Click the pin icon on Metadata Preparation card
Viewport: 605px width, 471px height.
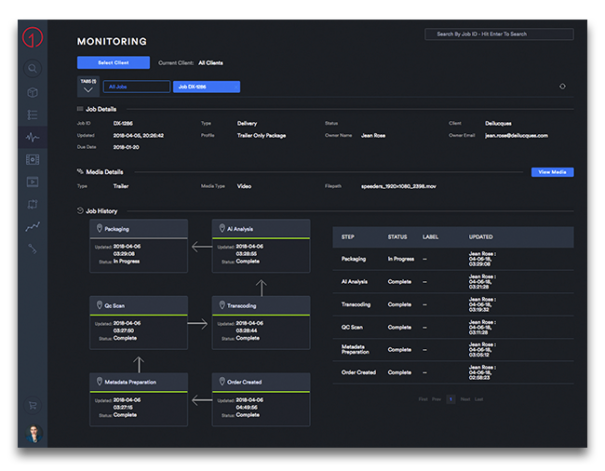tap(99, 382)
